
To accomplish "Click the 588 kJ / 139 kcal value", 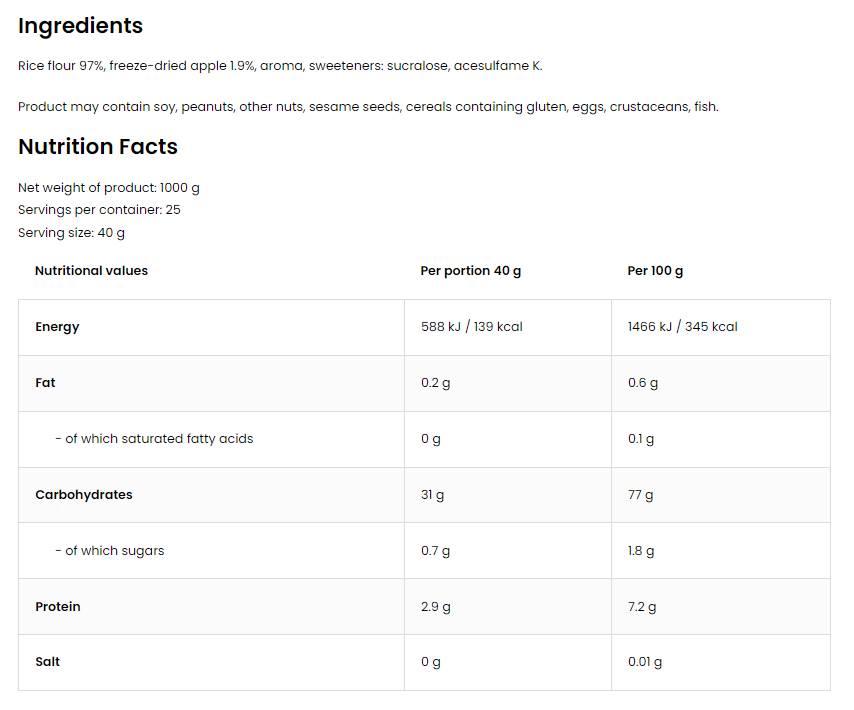I will point(471,327).
